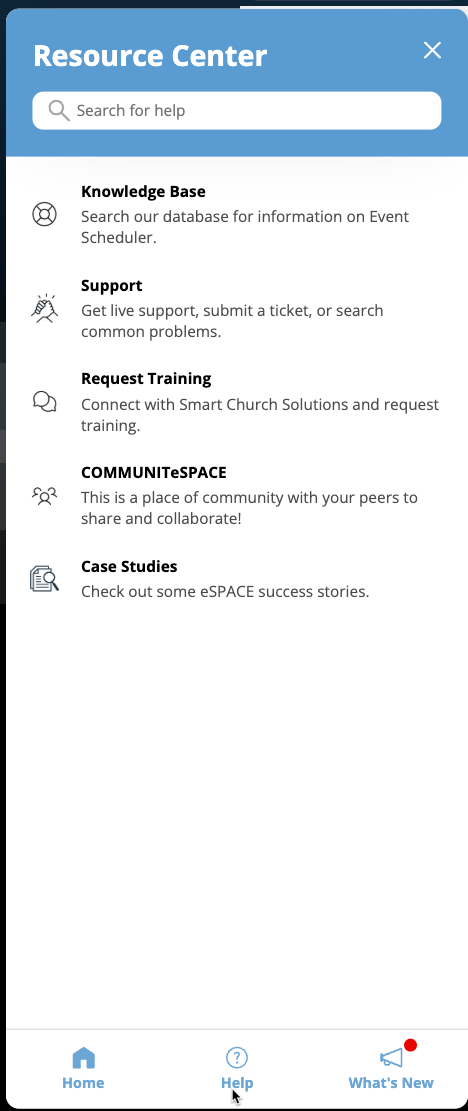Click the Support handshake icon

[x=45, y=308]
